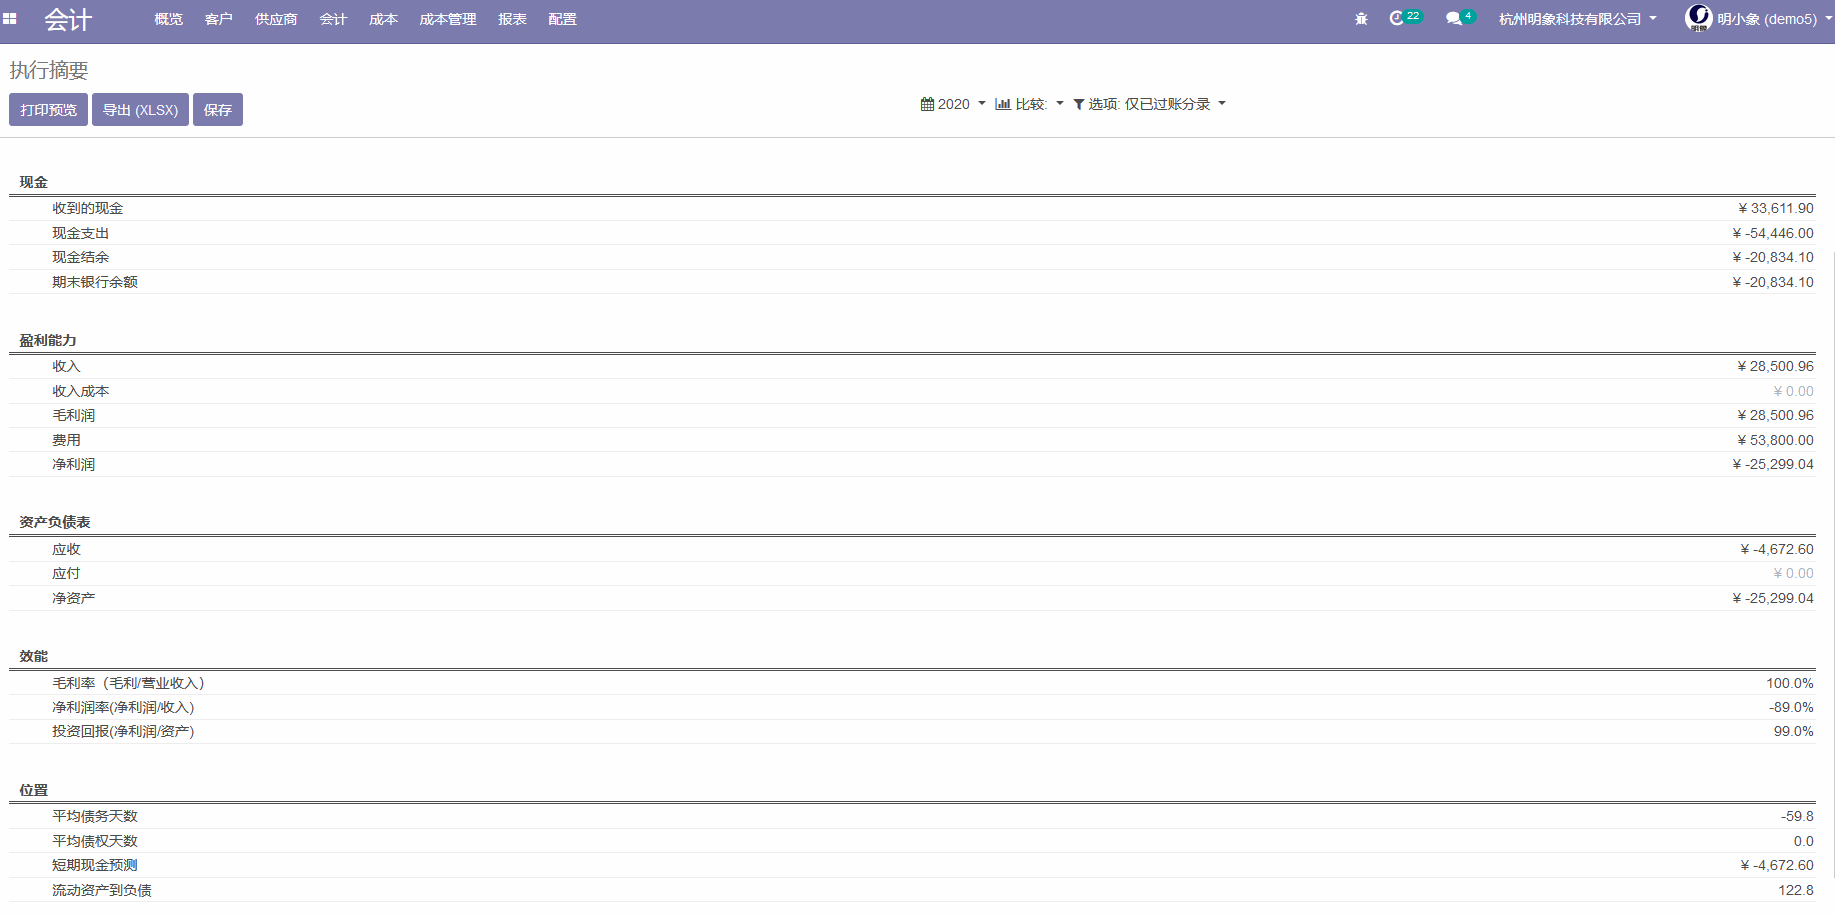Click the 净利润 row label
Image resolution: width=1835 pixels, height=916 pixels.
click(74, 464)
